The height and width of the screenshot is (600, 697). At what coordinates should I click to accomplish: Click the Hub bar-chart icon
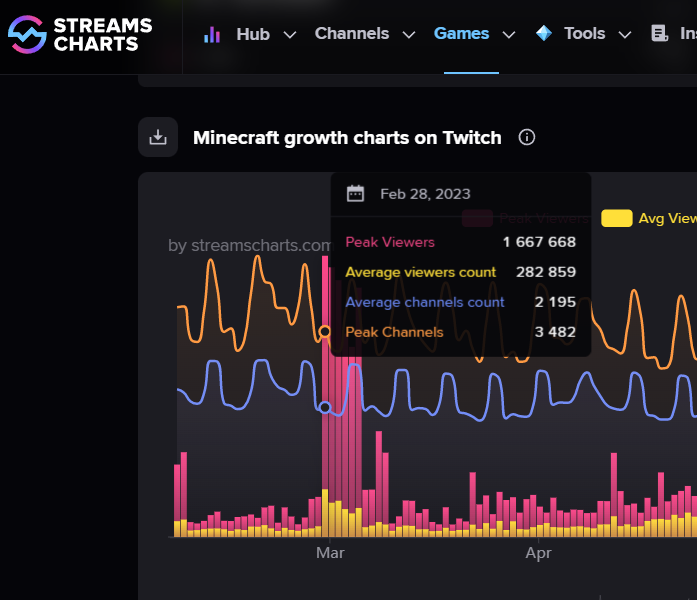tap(212, 34)
